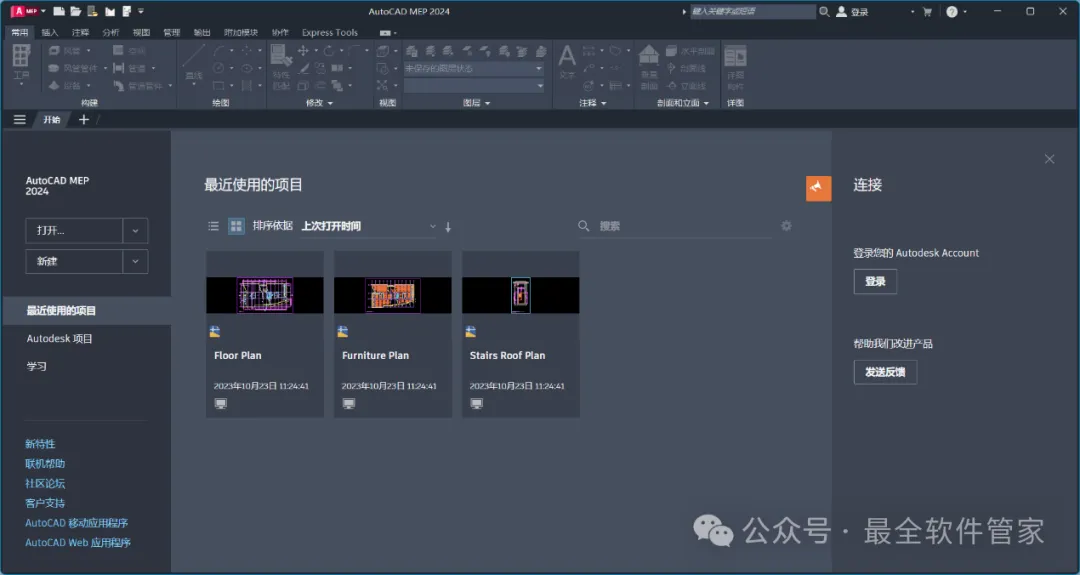The image size is (1080, 575).
Task: Switch to the 分析 ribbon tab
Action: [x=111, y=32]
